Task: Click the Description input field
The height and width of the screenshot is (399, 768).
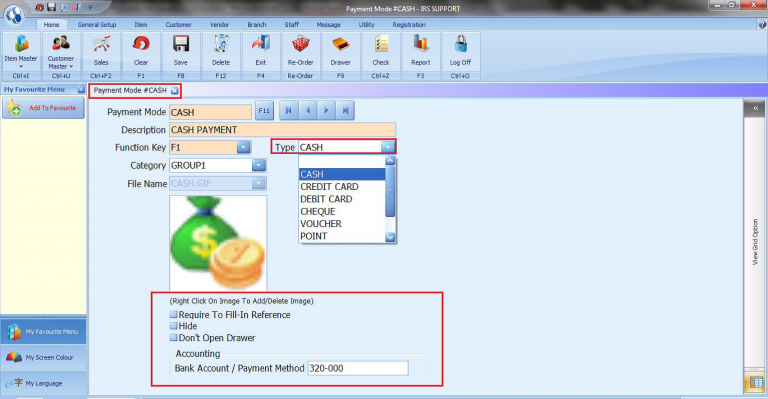Action: pyautogui.click(x=283, y=130)
